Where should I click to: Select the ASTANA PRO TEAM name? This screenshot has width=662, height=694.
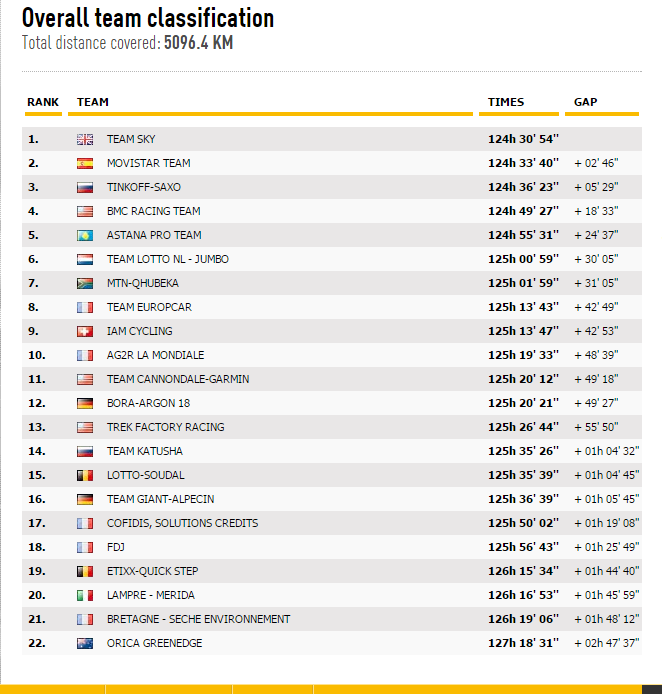point(154,235)
